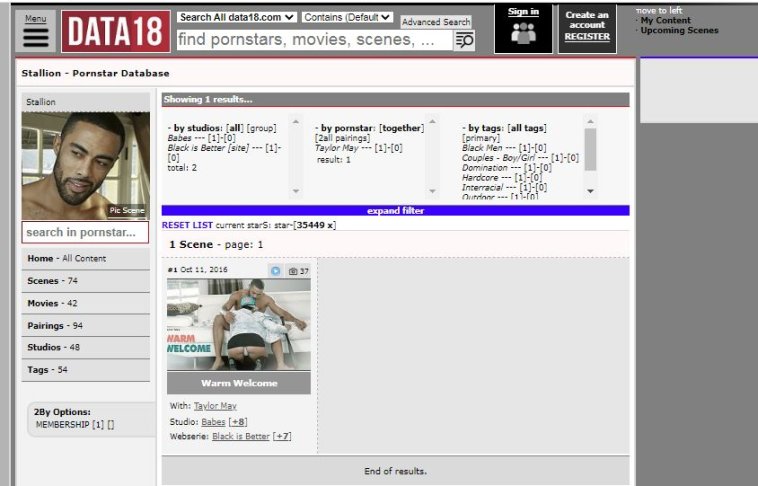Click the search submit list icon

[x=464, y=40]
